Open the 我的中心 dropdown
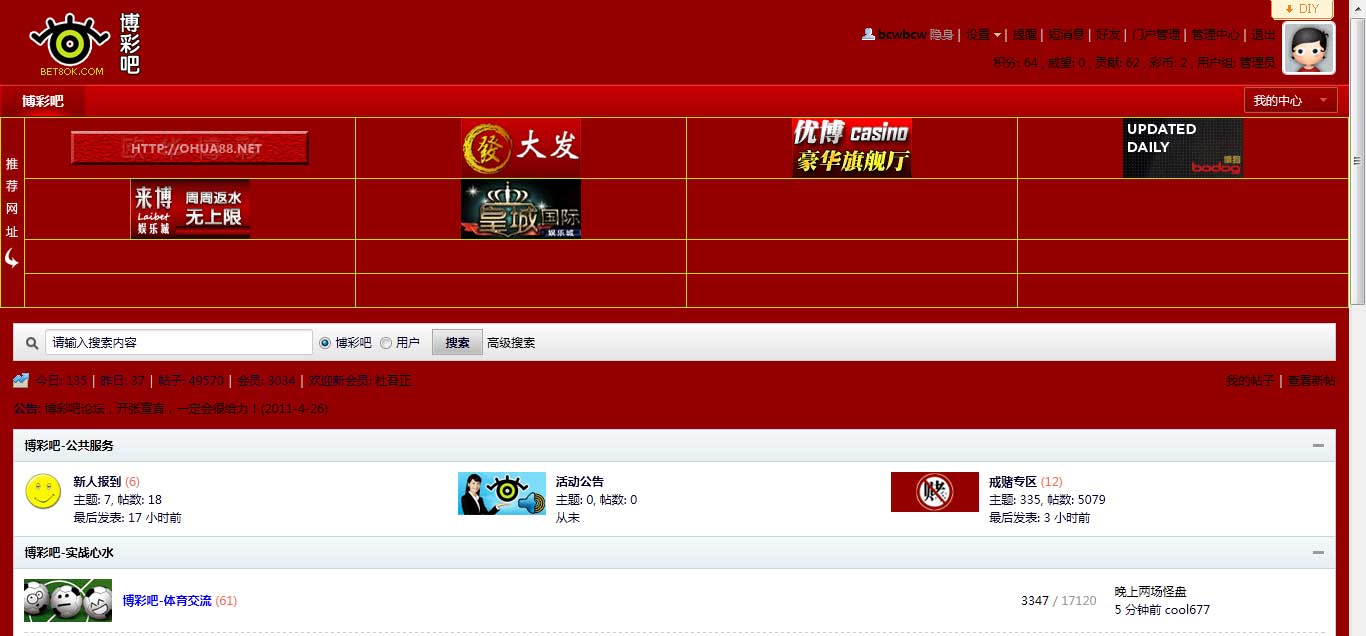Viewport: 1366px width, 636px height. [1290, 100]
